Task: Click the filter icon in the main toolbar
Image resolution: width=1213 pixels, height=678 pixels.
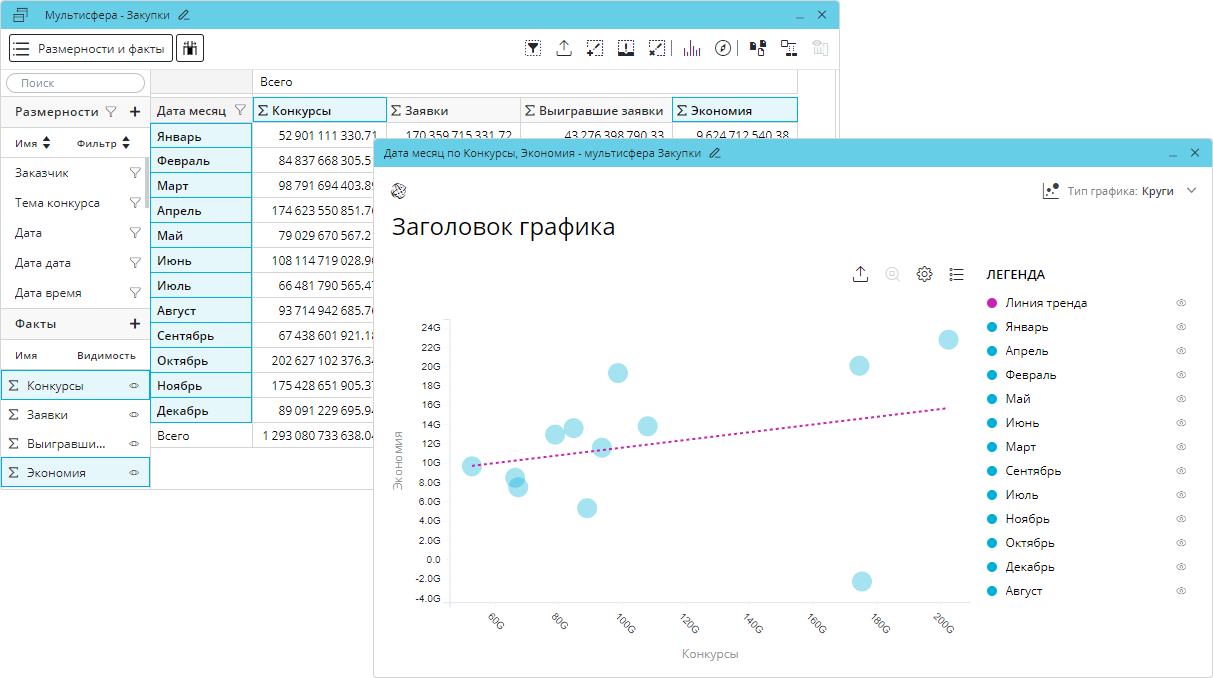Action: 533,48
